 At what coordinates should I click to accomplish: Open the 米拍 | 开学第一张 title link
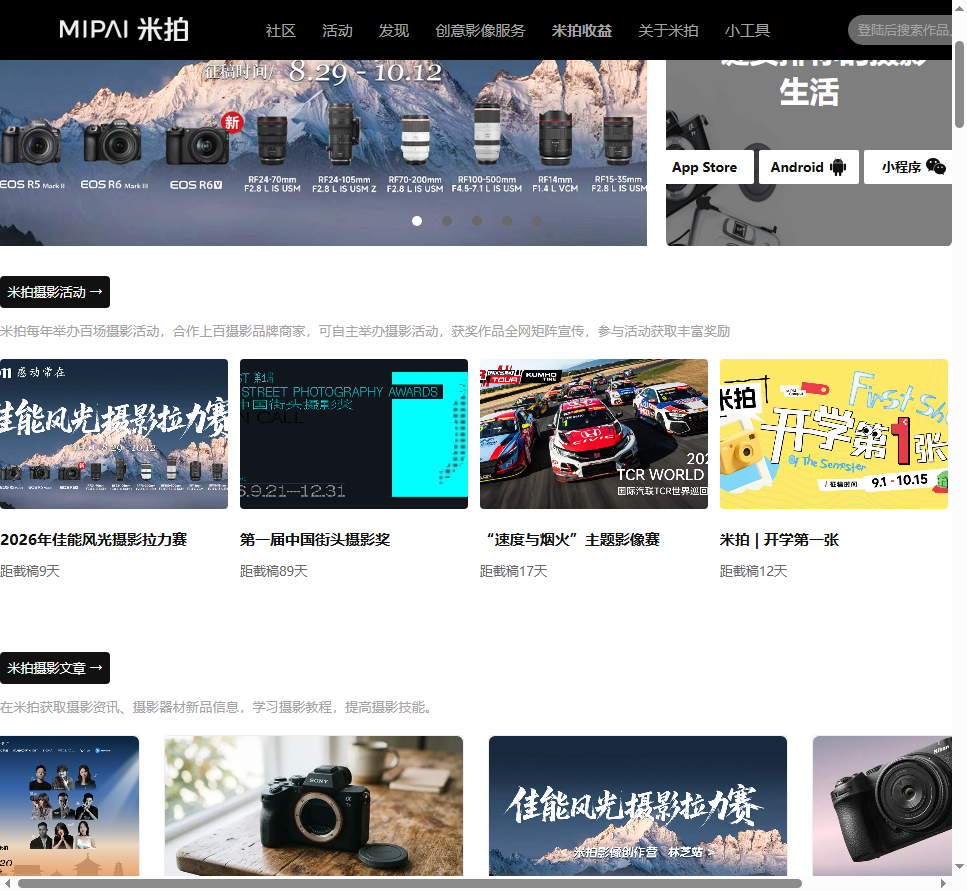[780, 540]
